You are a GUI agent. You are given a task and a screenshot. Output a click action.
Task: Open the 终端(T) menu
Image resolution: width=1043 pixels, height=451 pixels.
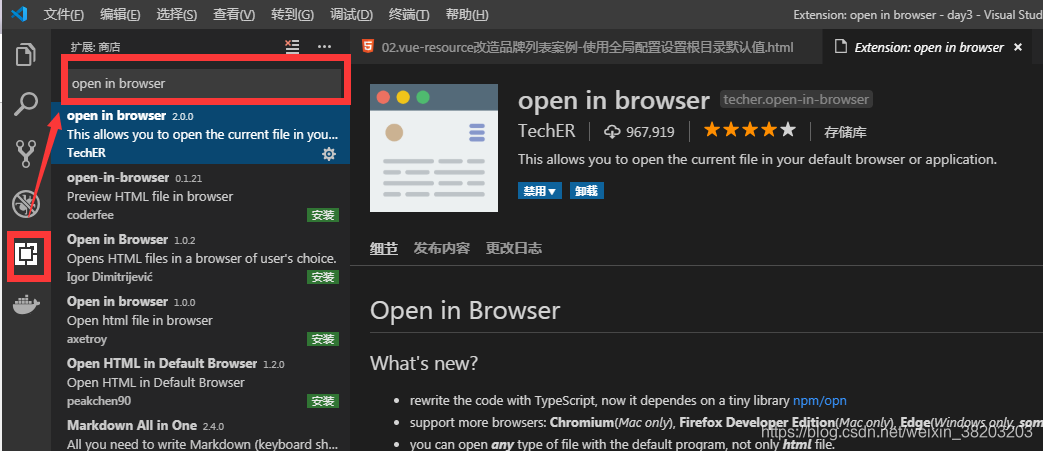(408, 15)
